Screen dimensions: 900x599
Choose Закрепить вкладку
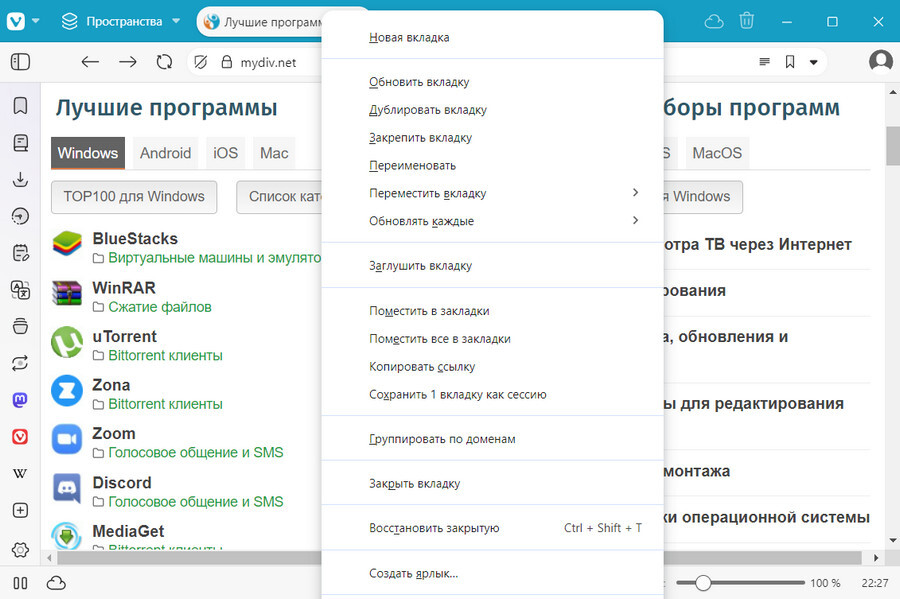492,138
